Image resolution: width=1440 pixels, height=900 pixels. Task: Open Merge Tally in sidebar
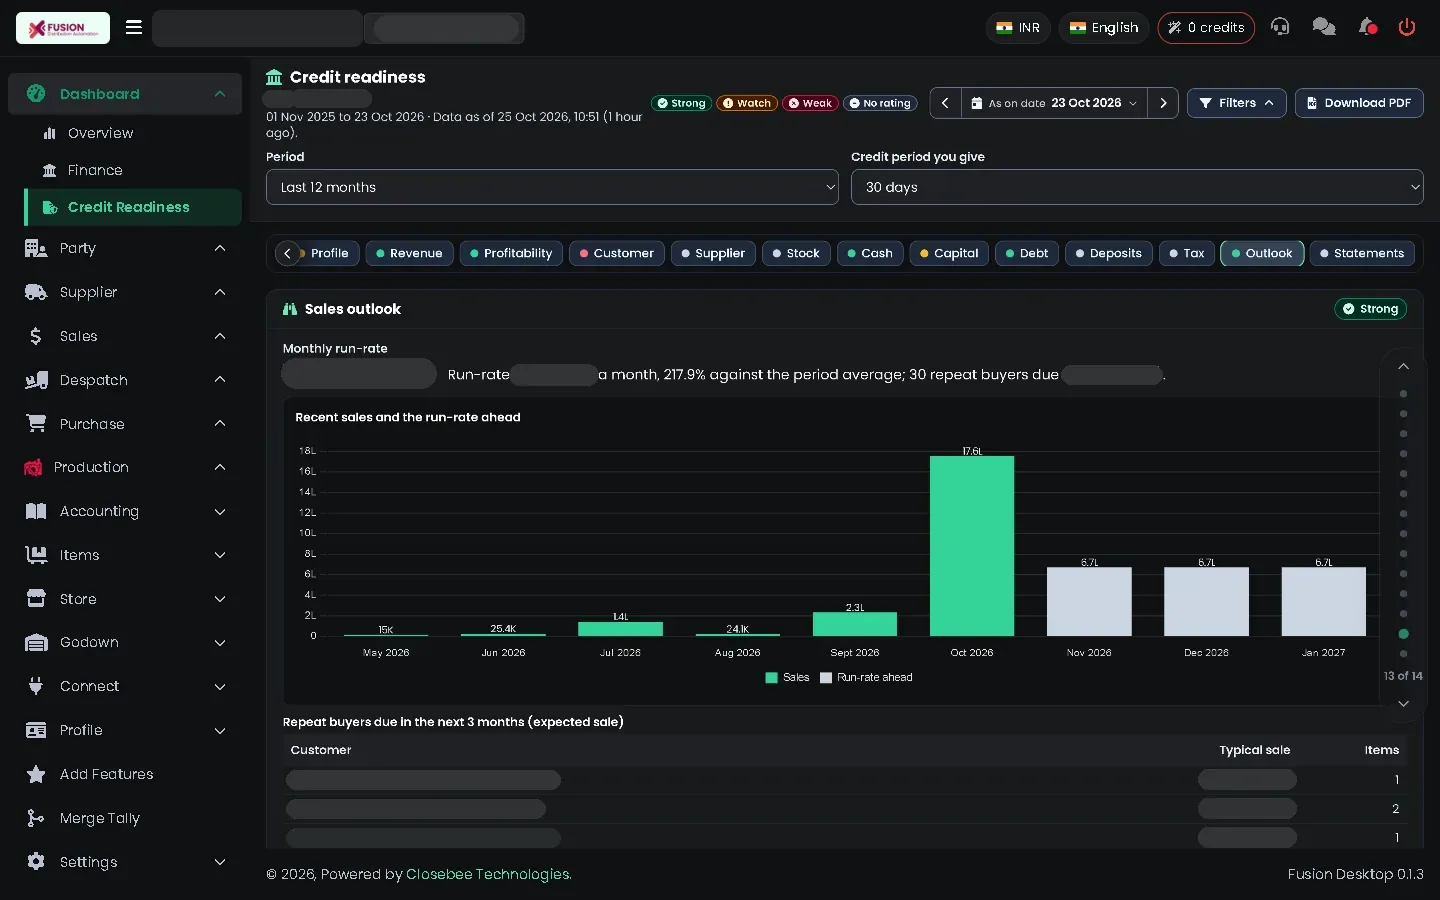(125, 818)
